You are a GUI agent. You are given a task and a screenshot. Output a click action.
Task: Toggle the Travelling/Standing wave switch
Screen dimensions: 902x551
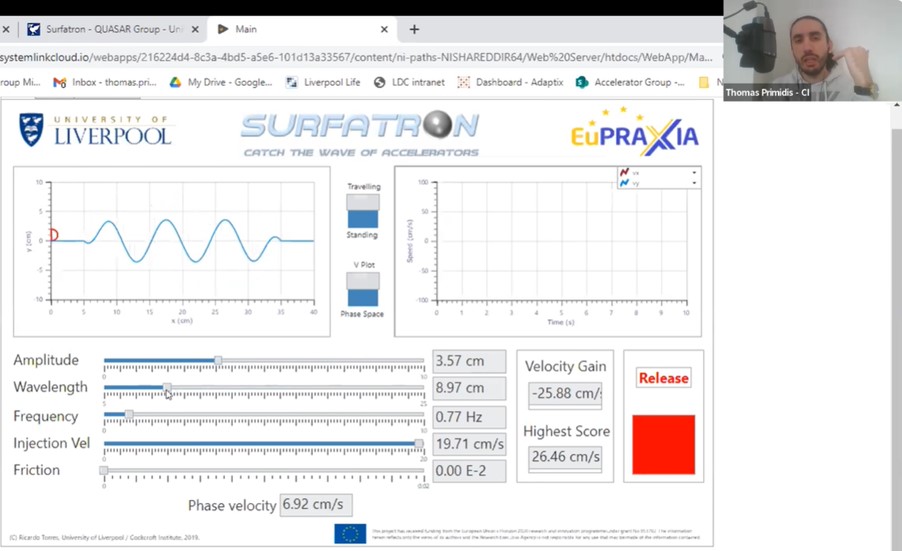[362, 211]
